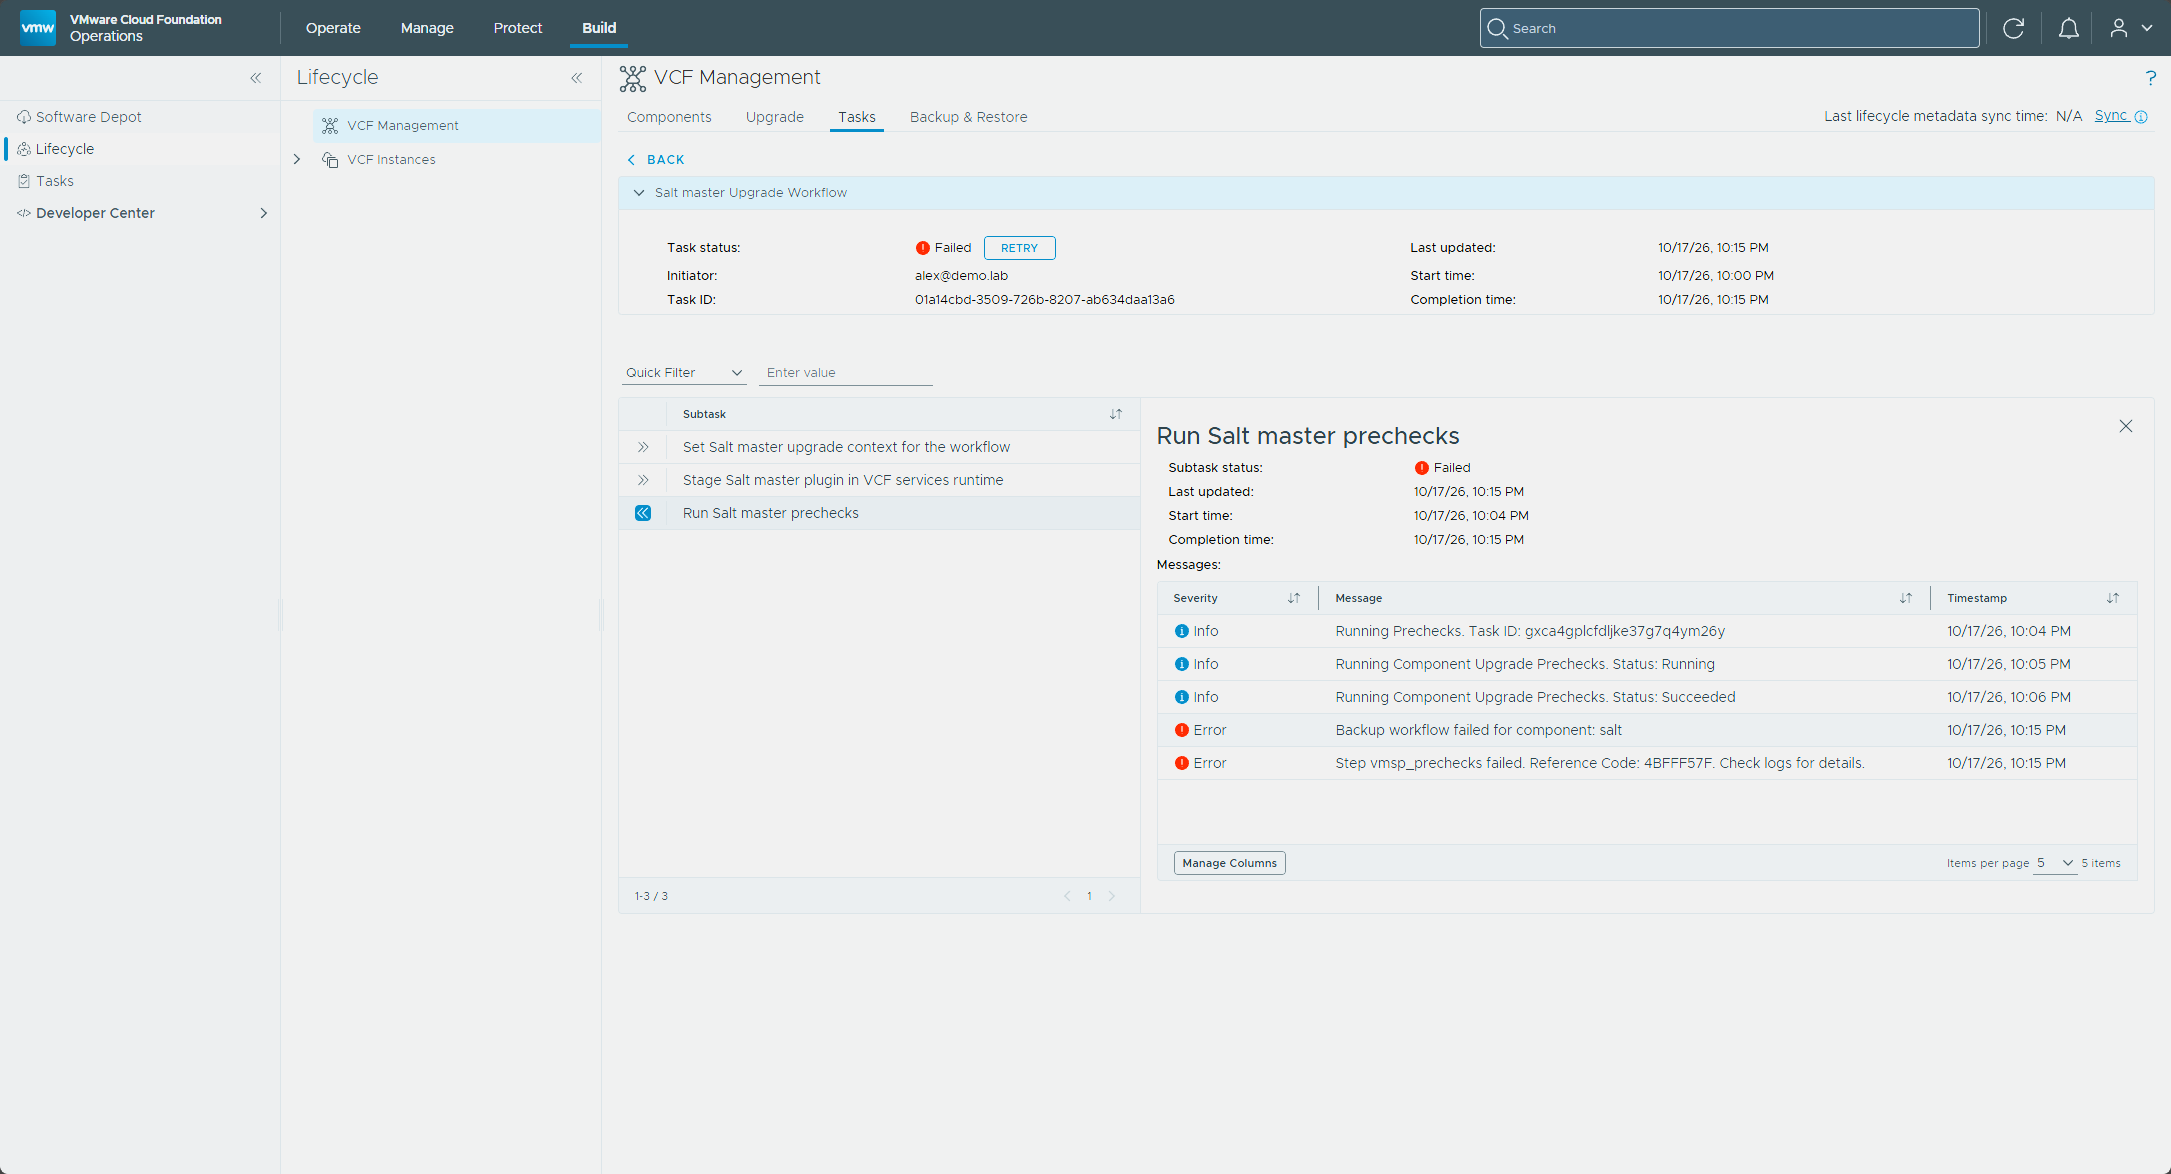
Task: Click the help question mark icon
Action: (x=2150, y=78)
